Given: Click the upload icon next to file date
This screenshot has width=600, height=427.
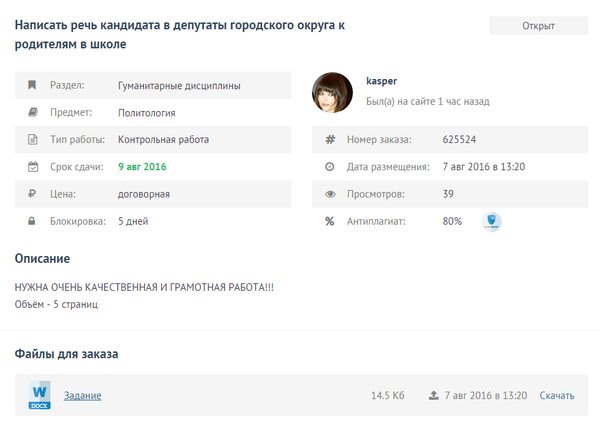Looking at the screenshot, I should [x=433, y=396].
